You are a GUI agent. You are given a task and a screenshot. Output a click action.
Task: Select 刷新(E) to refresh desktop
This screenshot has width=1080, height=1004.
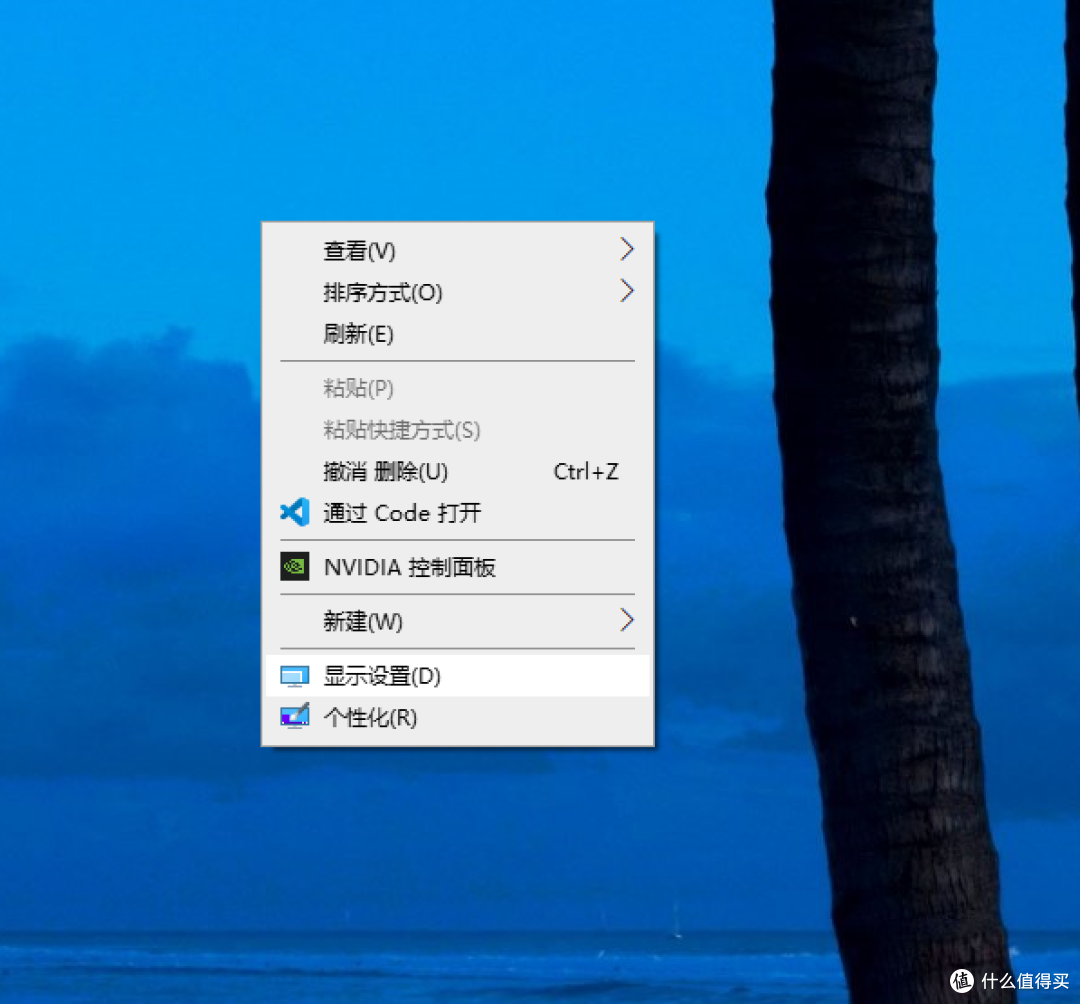(x=457, y=334)
